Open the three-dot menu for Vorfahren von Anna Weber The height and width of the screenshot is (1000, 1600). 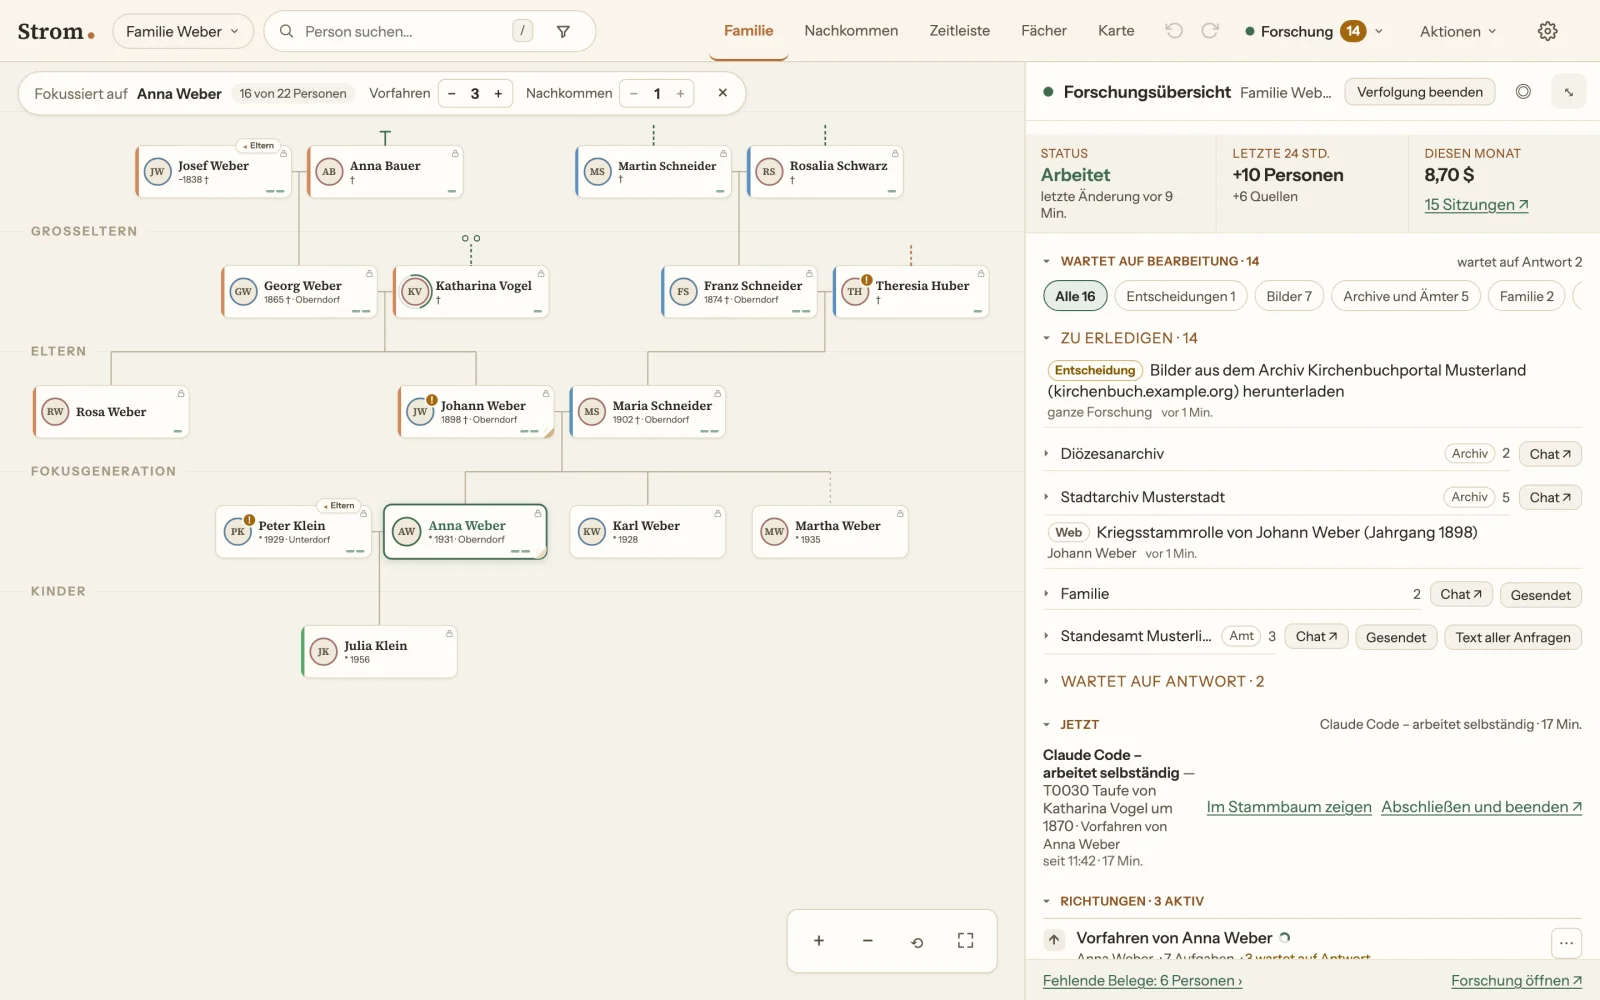(1566, 942)
